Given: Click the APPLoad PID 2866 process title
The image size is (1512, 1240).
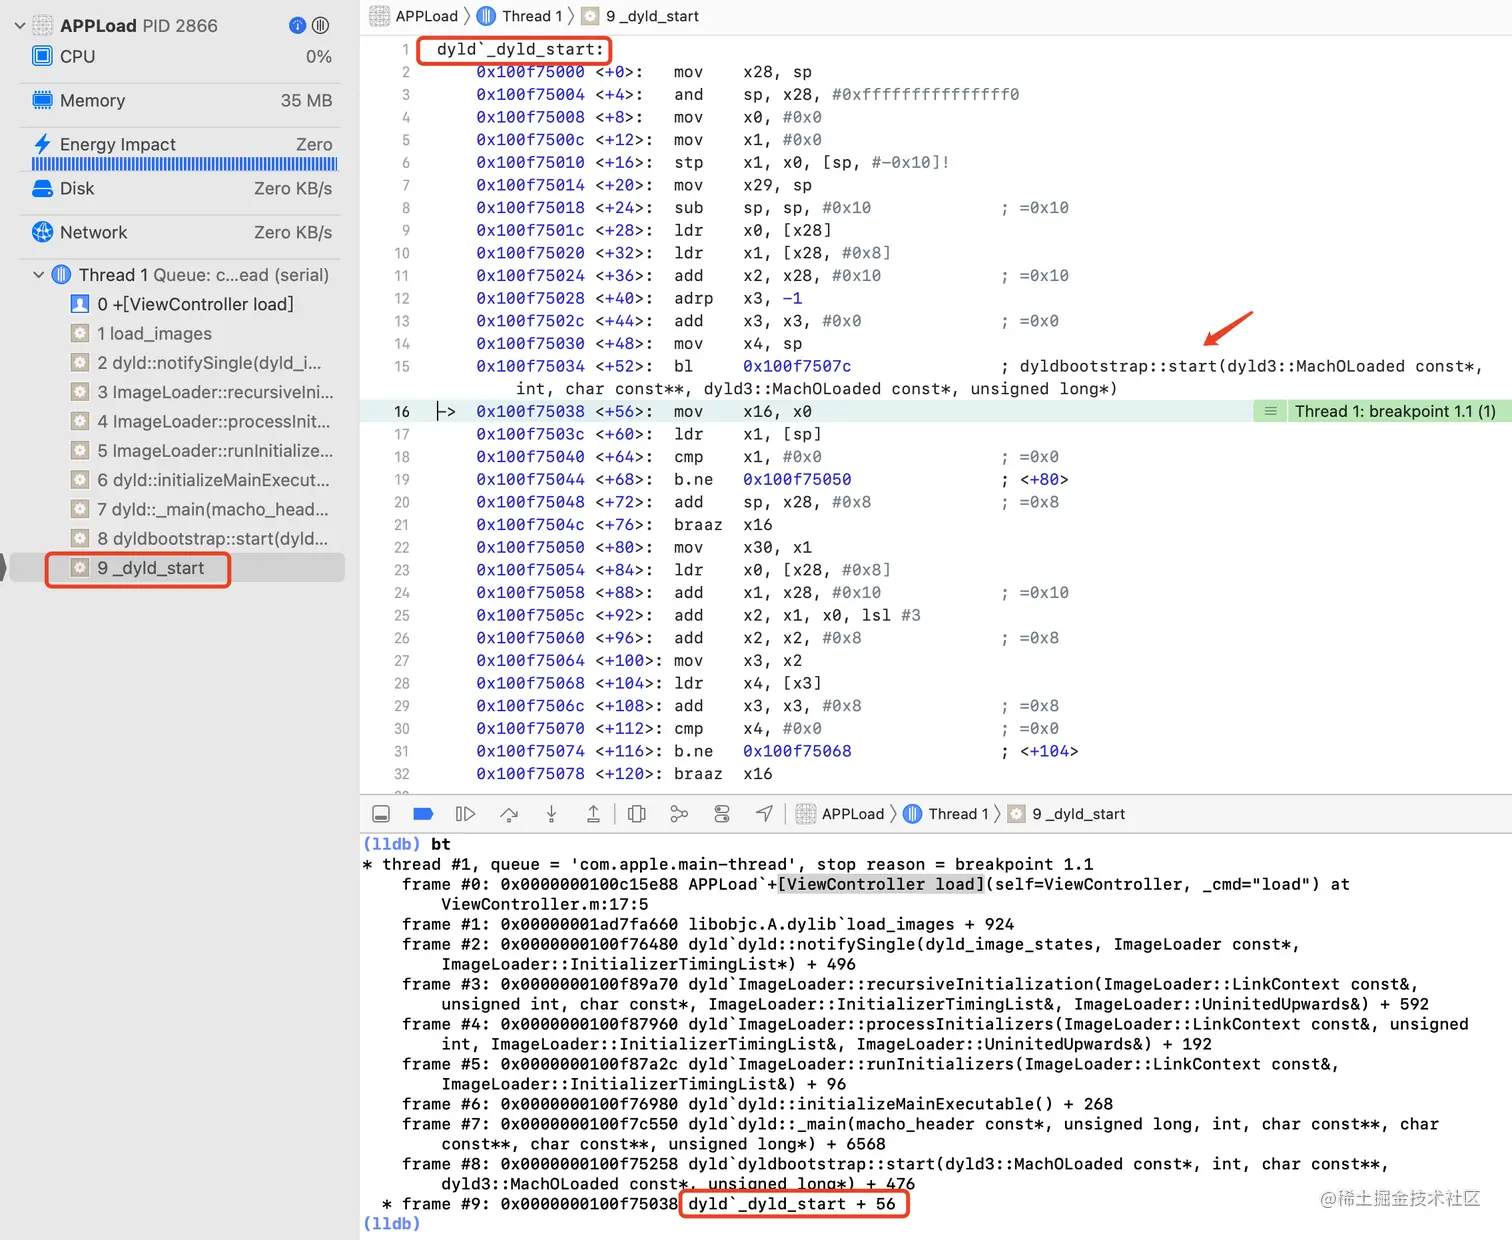Looking at the screenshot, I should coord(138,26).
